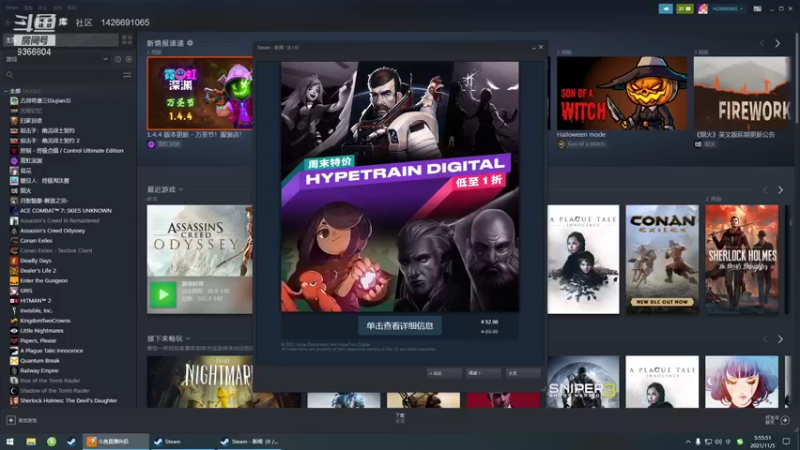Click the add a game plus icon

click(11, 420)
